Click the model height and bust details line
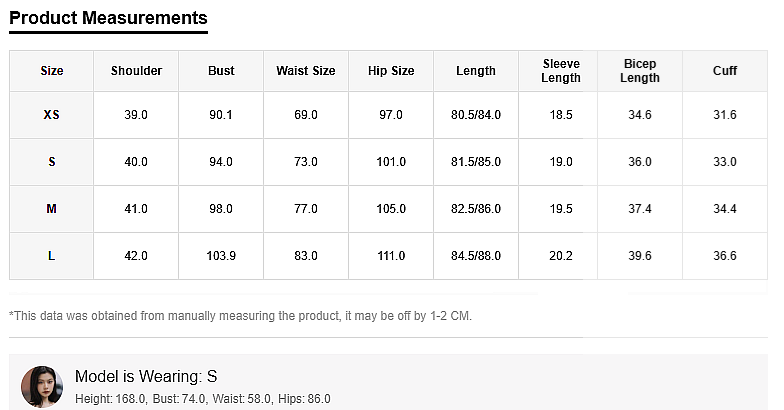Viewport: 784px width, 410px height. pyautogui.click(x=203, y=399)
